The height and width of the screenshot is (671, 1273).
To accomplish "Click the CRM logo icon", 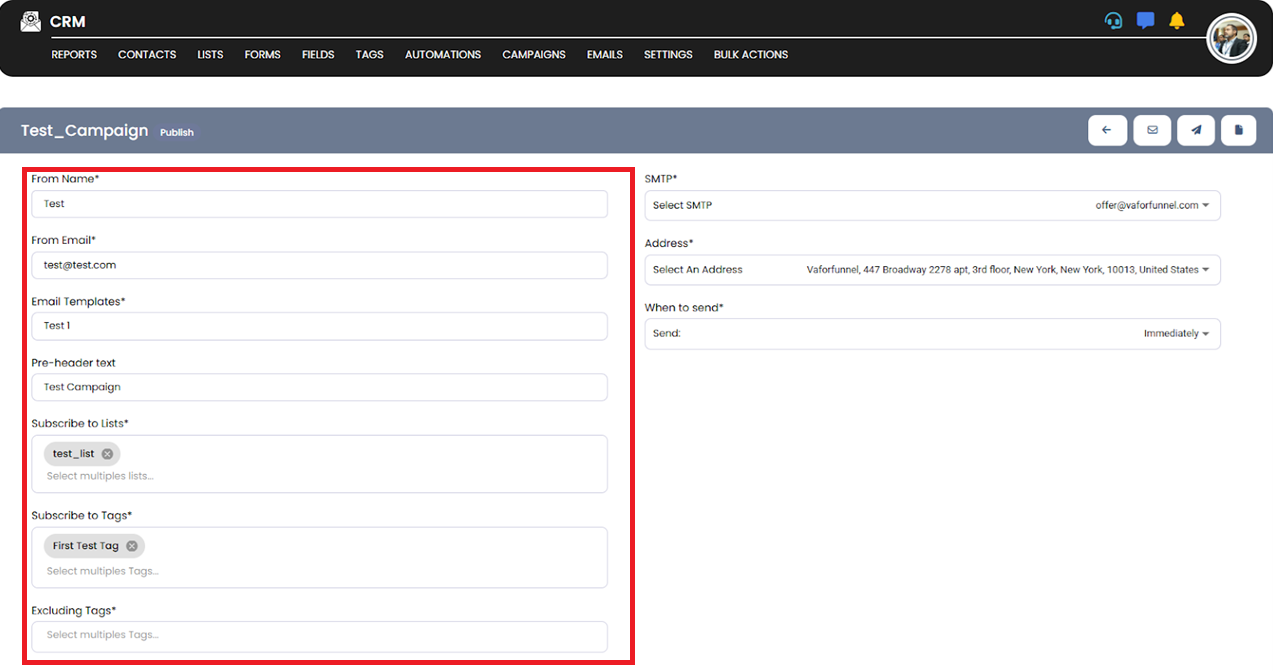I will point(31,22).
